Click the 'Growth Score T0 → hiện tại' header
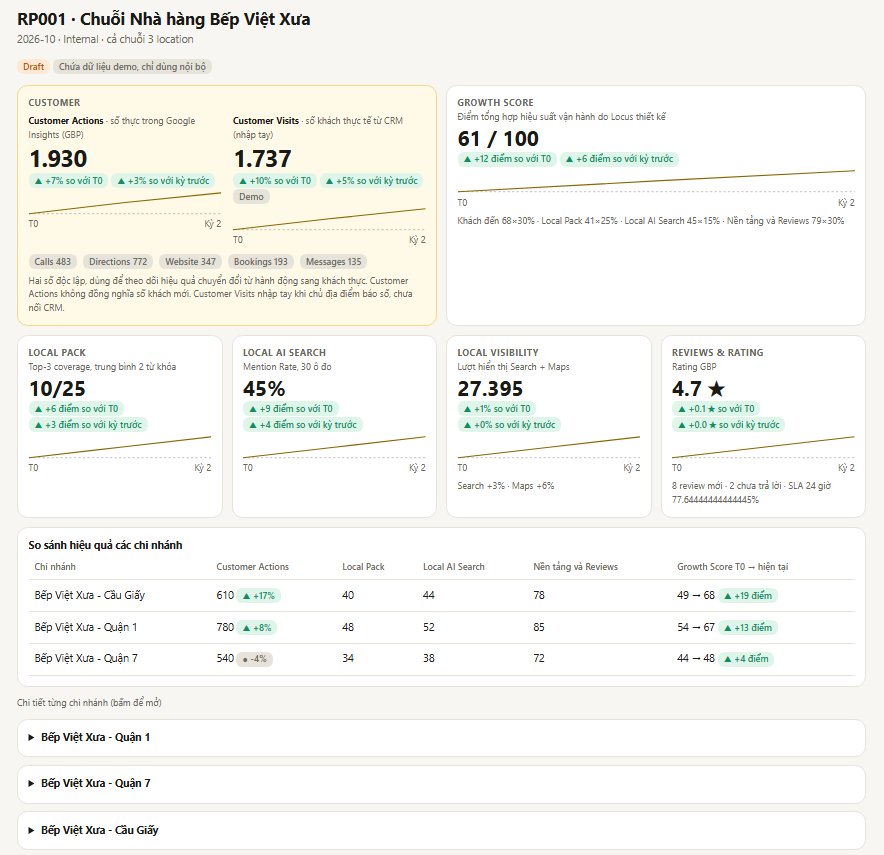 pyautogui.click(x=732, y=567)
